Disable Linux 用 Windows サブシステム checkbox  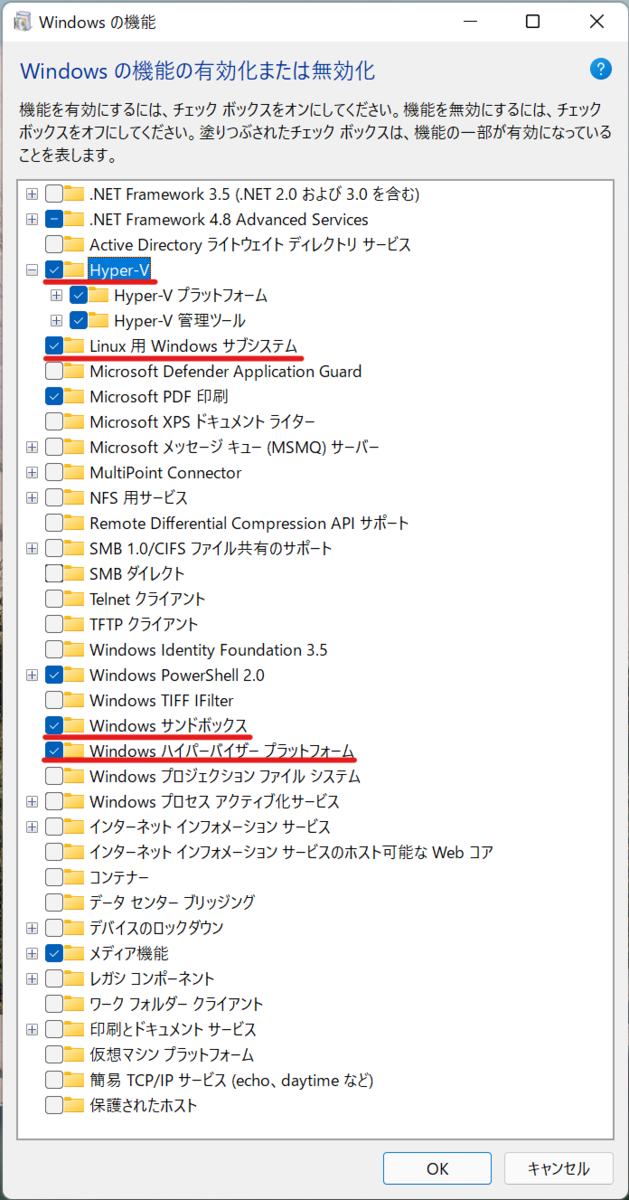pyautogui.click(x=54, y=346)
